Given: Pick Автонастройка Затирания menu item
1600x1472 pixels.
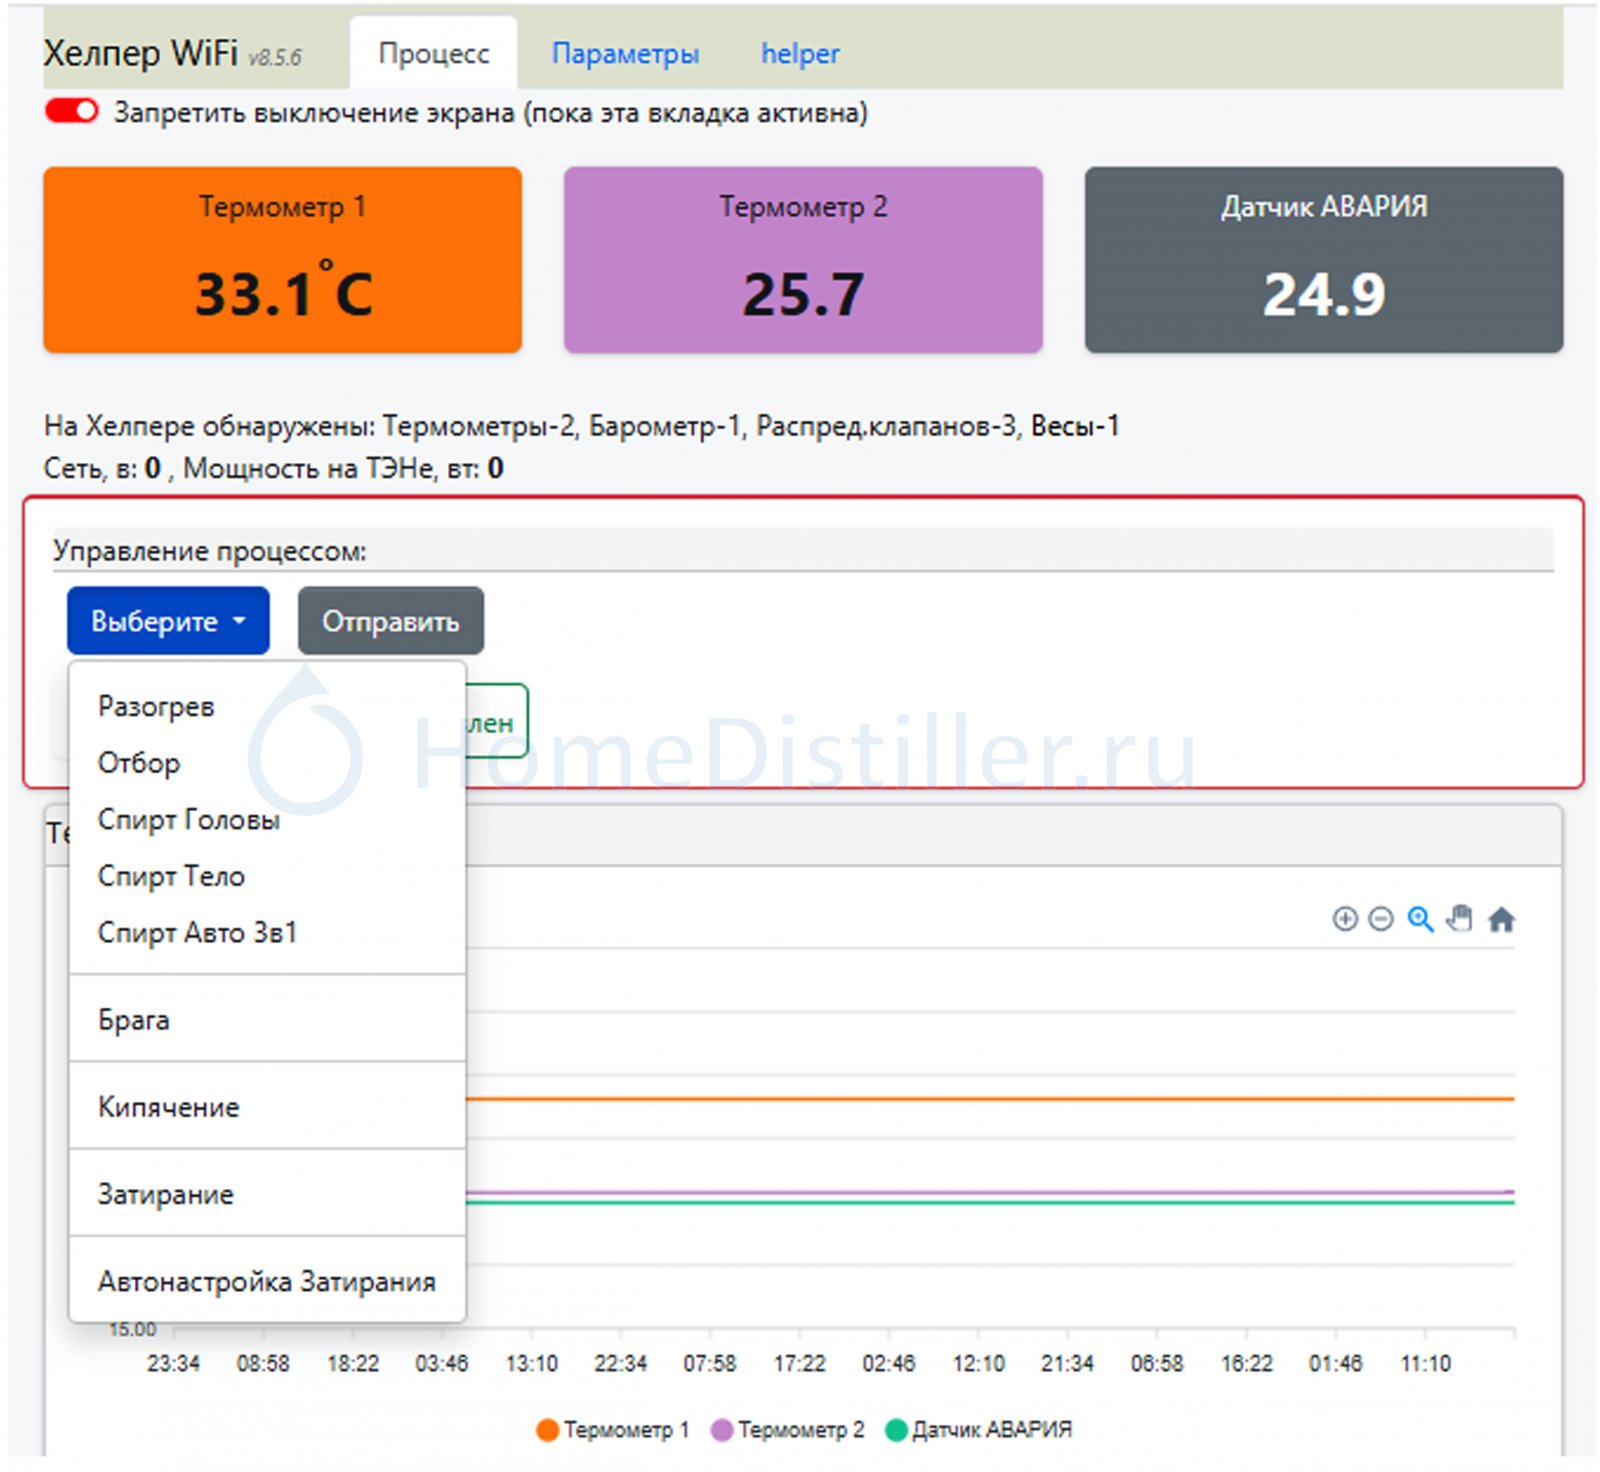Looking at the screenshot, I should coord(267,1281).
